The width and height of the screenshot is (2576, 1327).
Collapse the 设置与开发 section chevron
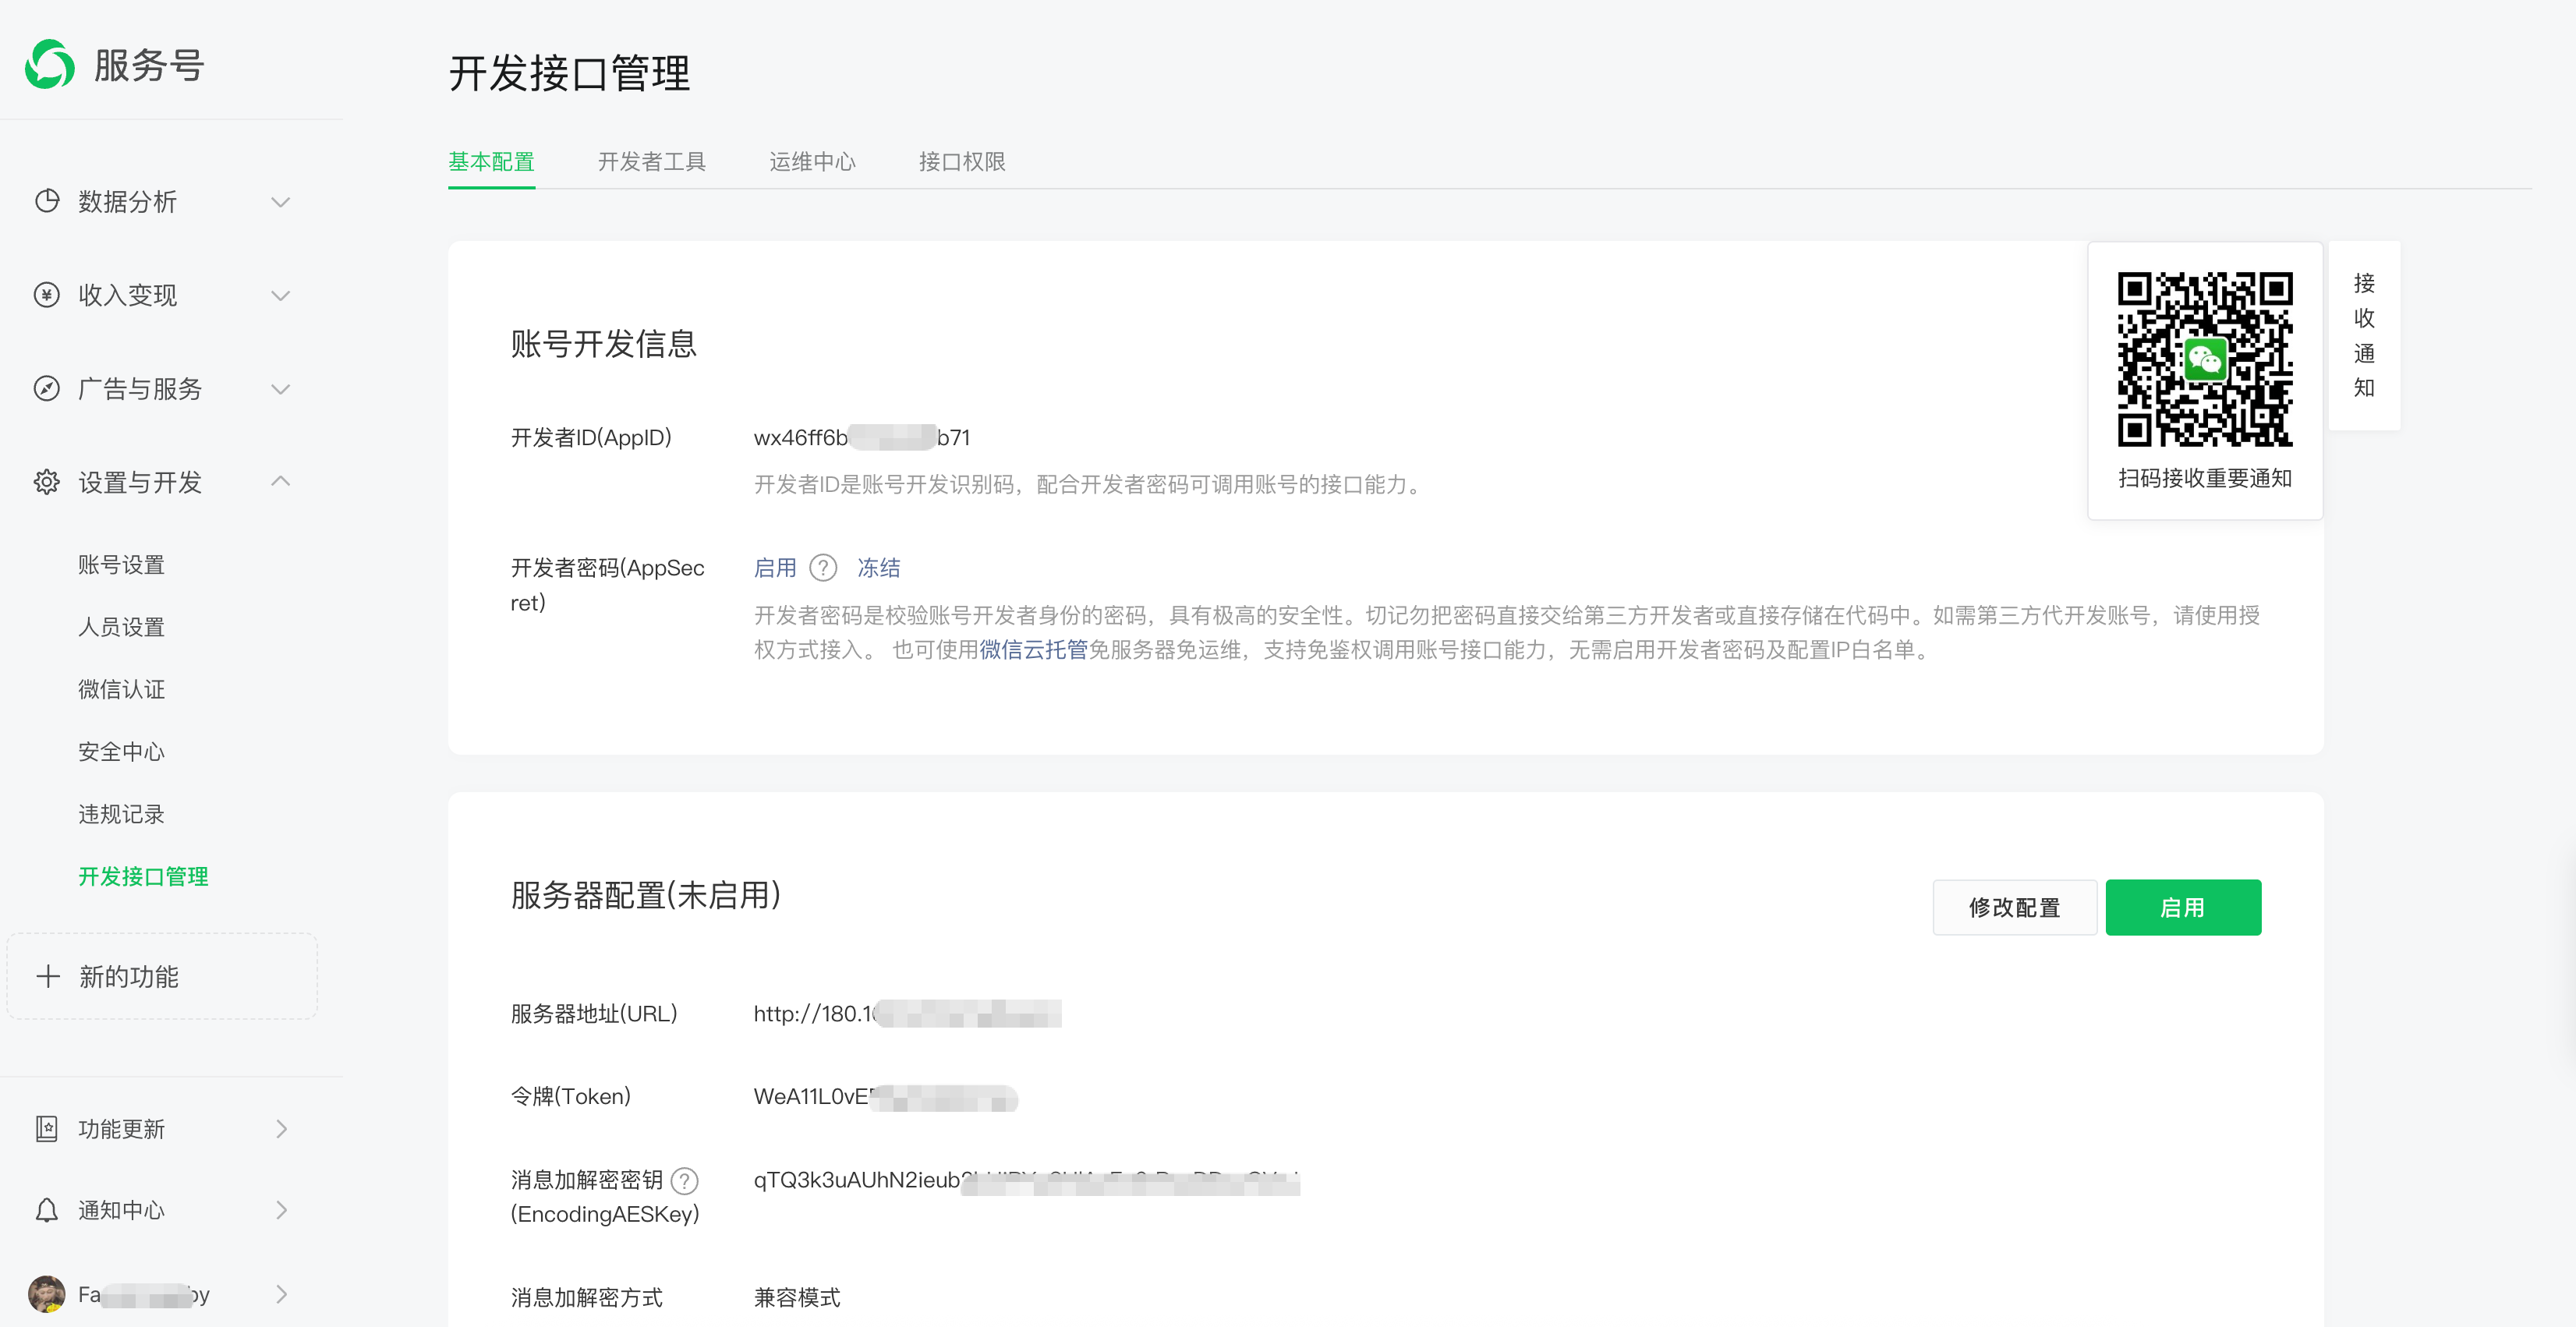pos(281,482)
